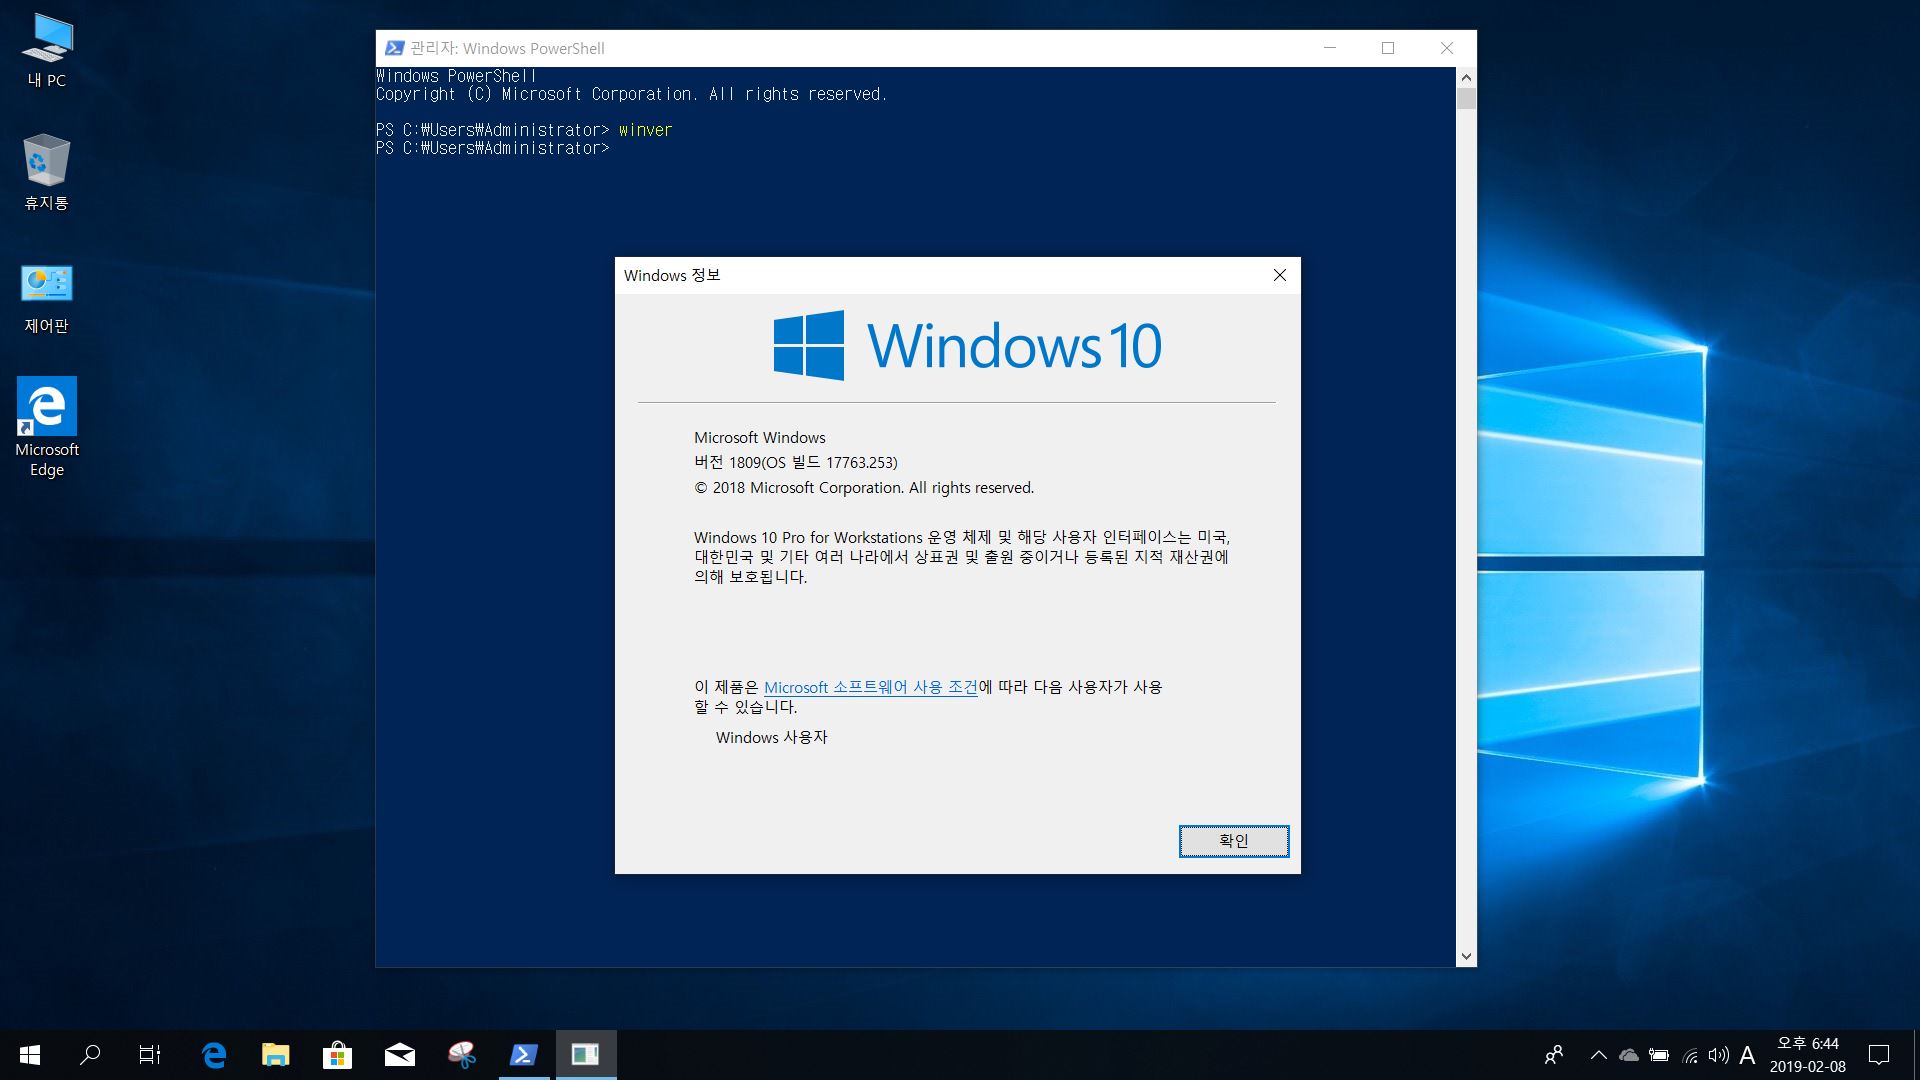Open Microsoft 소프트웨어 사용 조건 link
Viewport: 1920px width, 1080px height.
(x=870, y=687)
